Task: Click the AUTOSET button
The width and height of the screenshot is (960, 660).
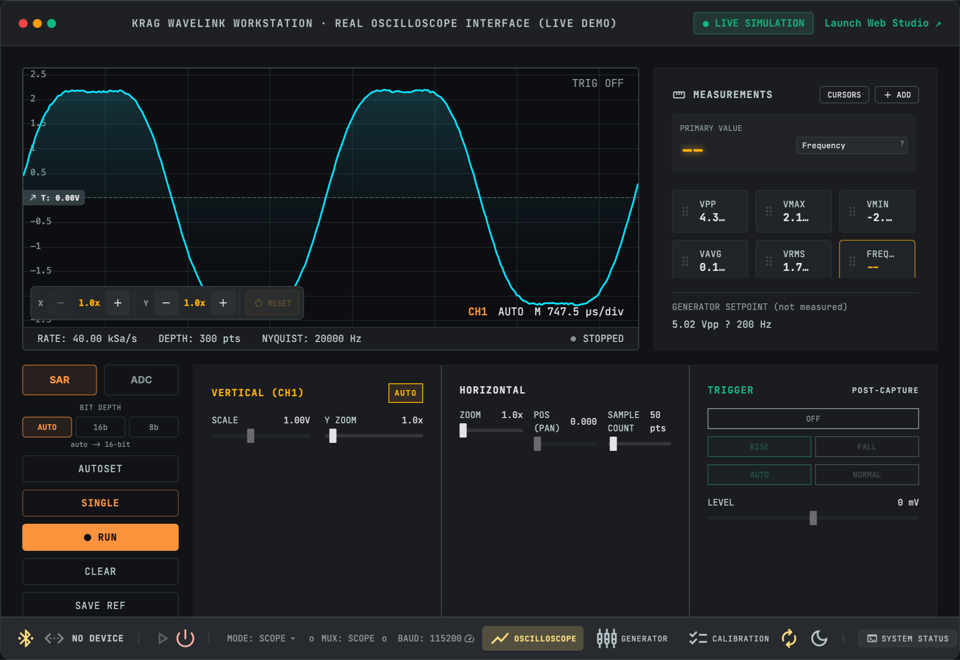Action: pos(100,469)
